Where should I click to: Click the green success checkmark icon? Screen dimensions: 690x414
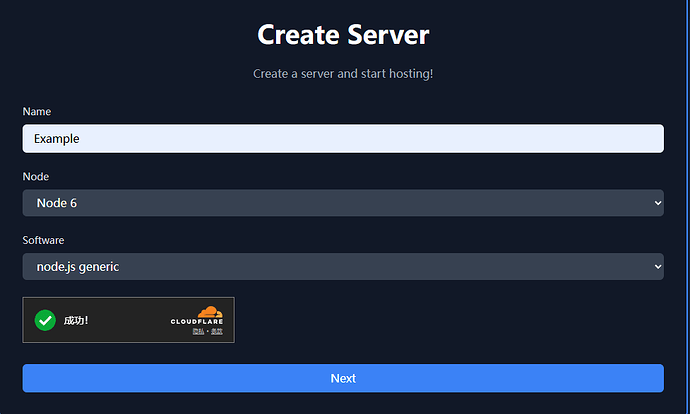(x=45, y=320)
